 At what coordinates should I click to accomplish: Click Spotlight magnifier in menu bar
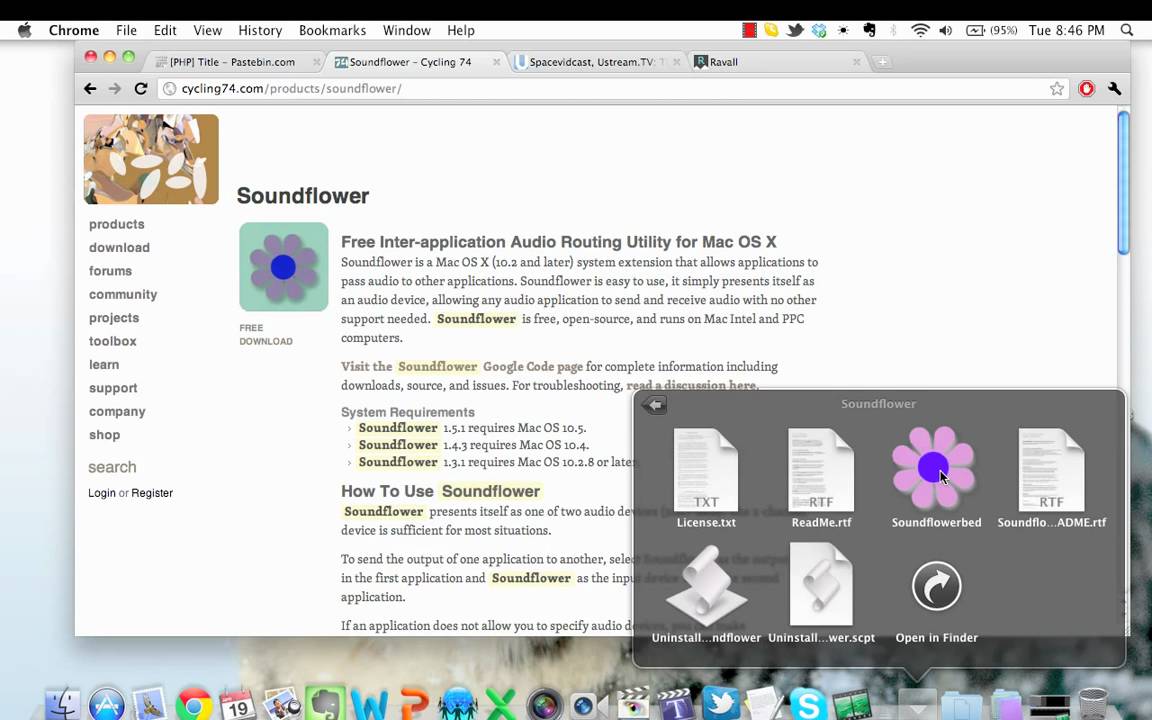[x=1127, y=30]
